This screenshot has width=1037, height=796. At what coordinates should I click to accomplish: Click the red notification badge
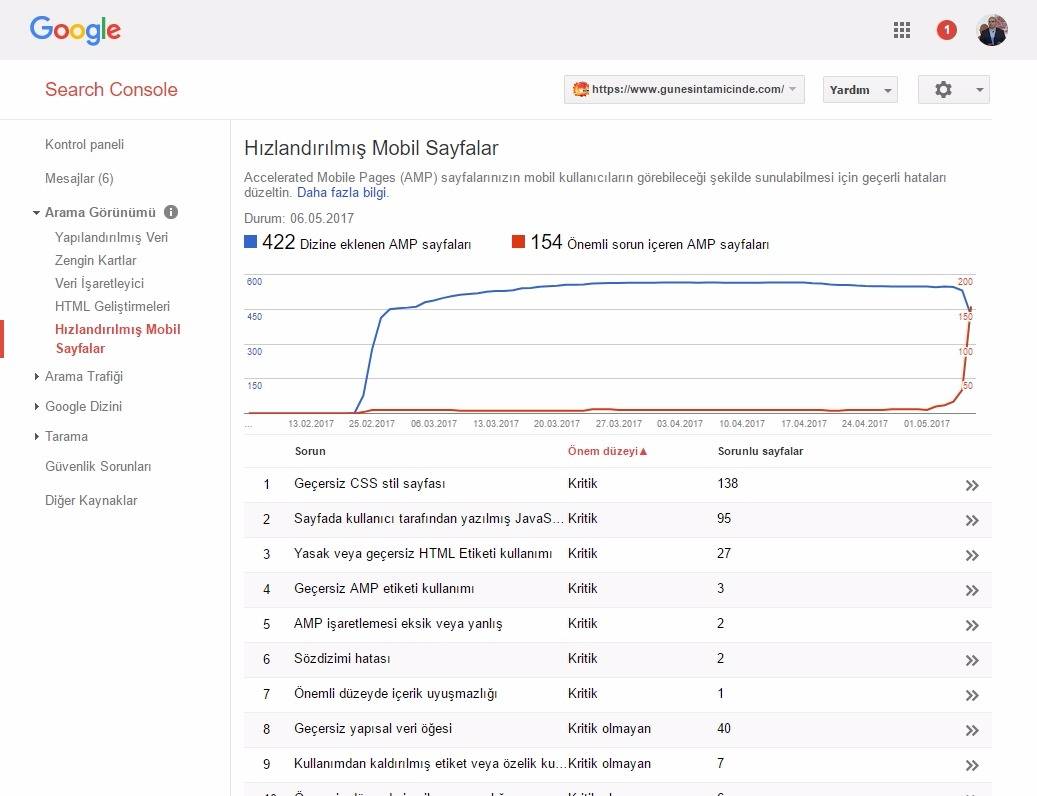946,30
